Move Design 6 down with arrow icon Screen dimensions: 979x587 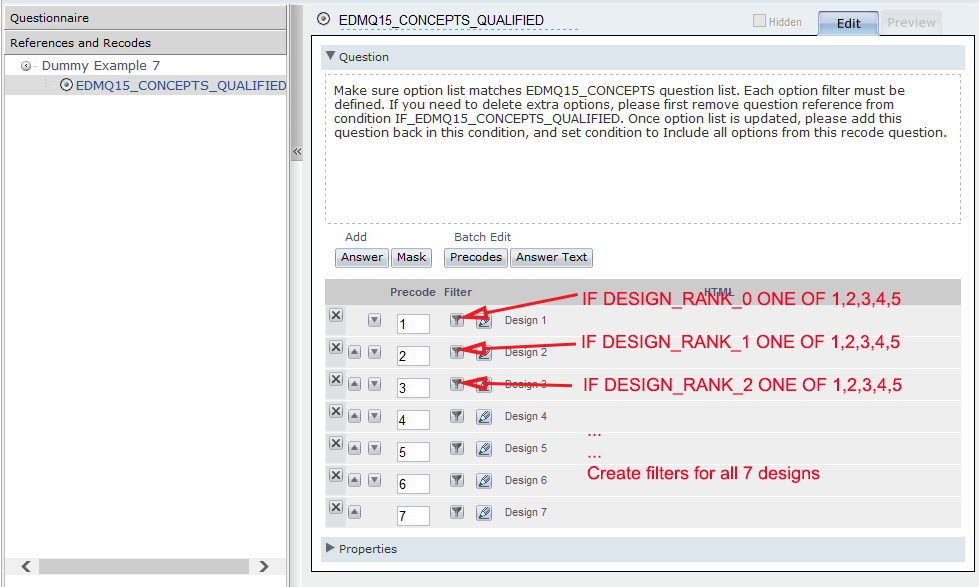pos(375,480)
